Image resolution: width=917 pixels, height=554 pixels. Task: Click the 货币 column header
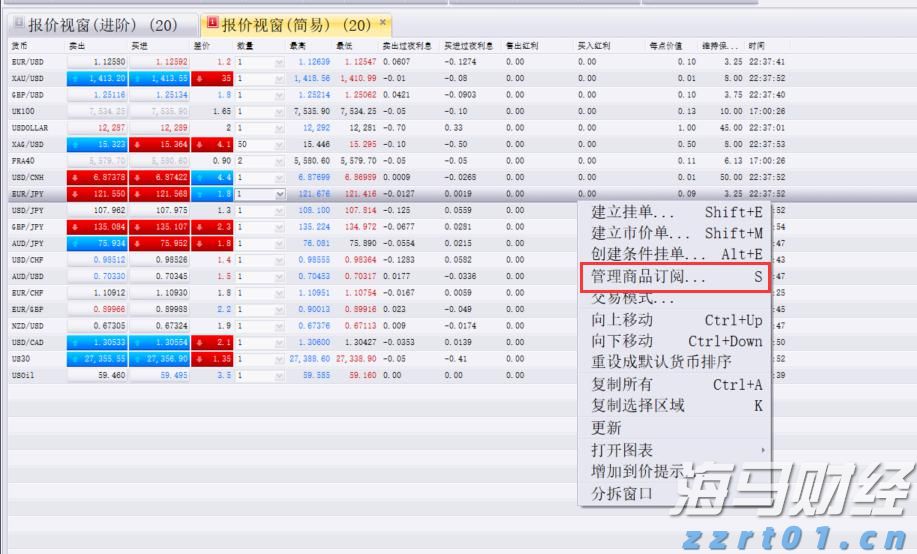tap(20, 46)
